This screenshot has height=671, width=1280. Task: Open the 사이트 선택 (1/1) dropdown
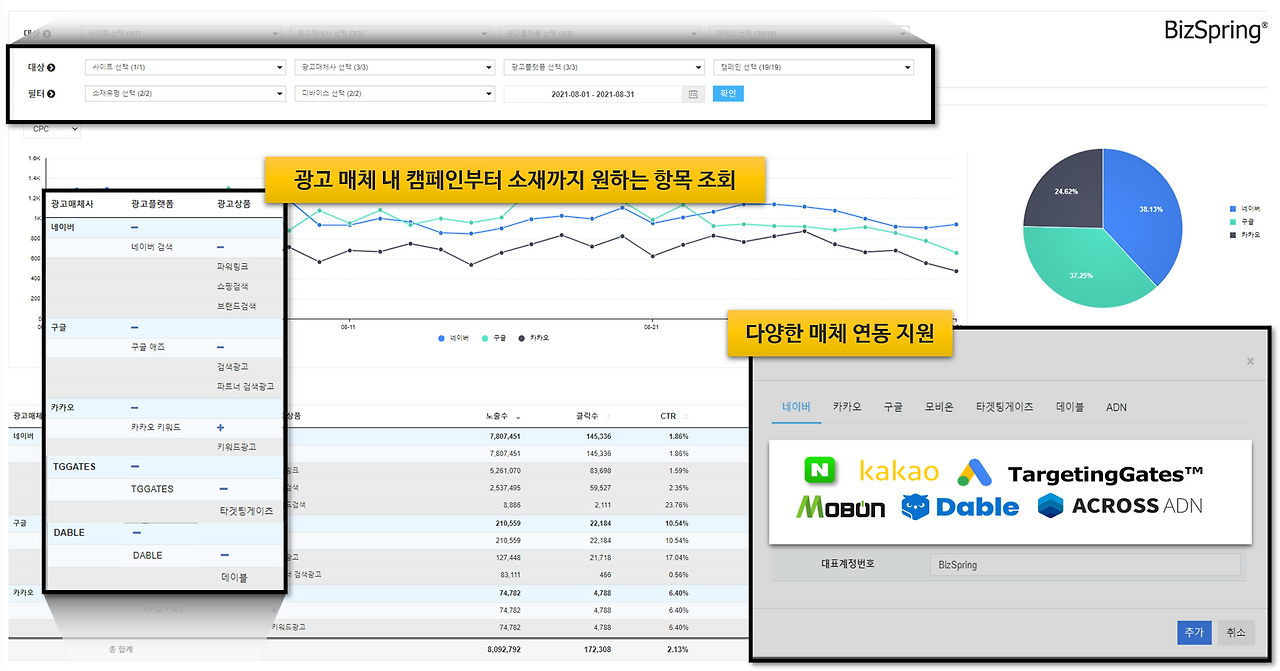tap(186, 68)
